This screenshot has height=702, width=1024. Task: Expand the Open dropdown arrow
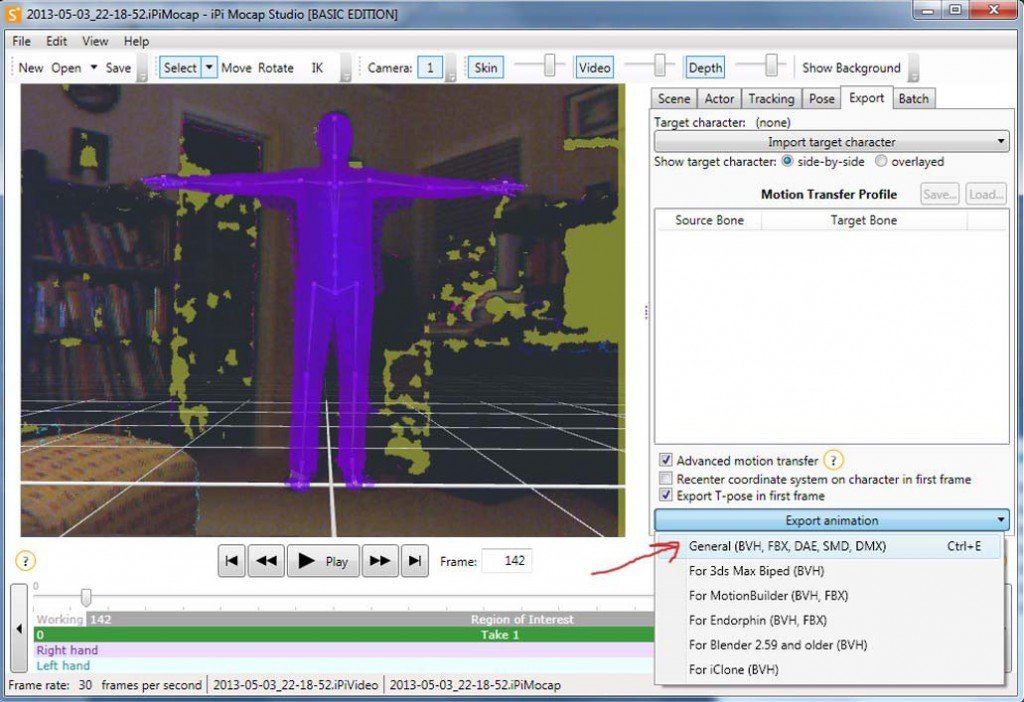pyautogui.click(x=93, y=68)
